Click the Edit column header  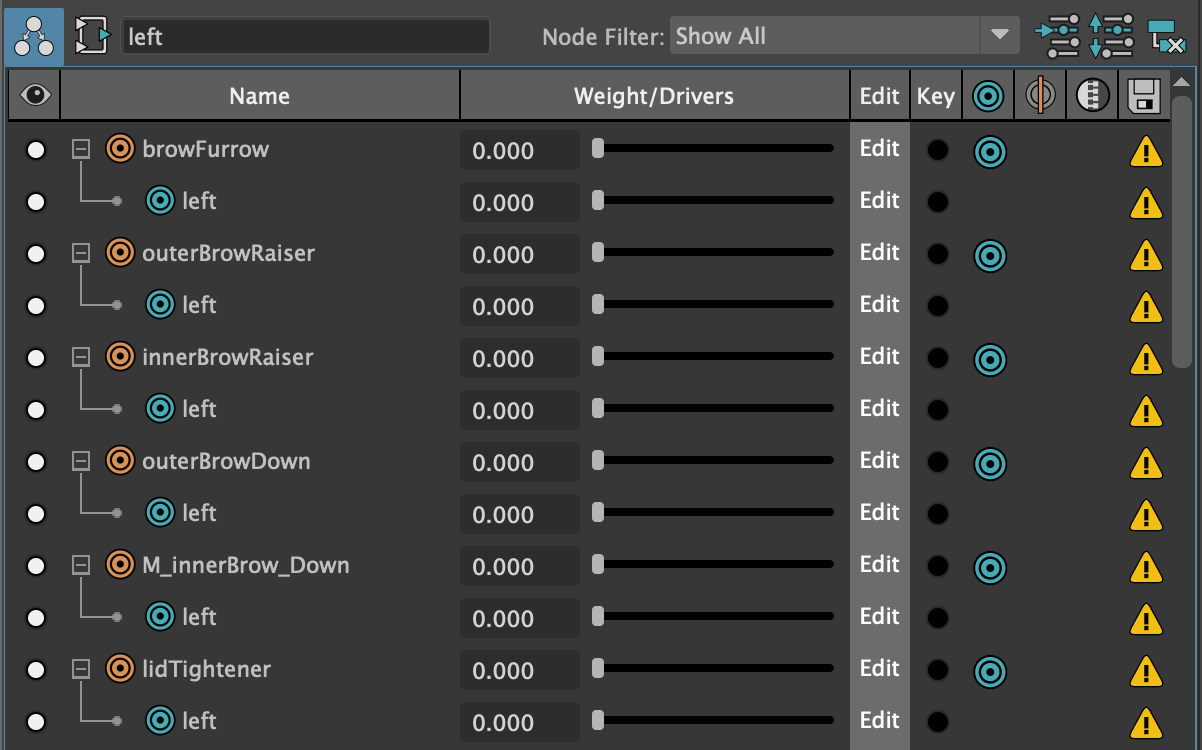click(880, 96)
